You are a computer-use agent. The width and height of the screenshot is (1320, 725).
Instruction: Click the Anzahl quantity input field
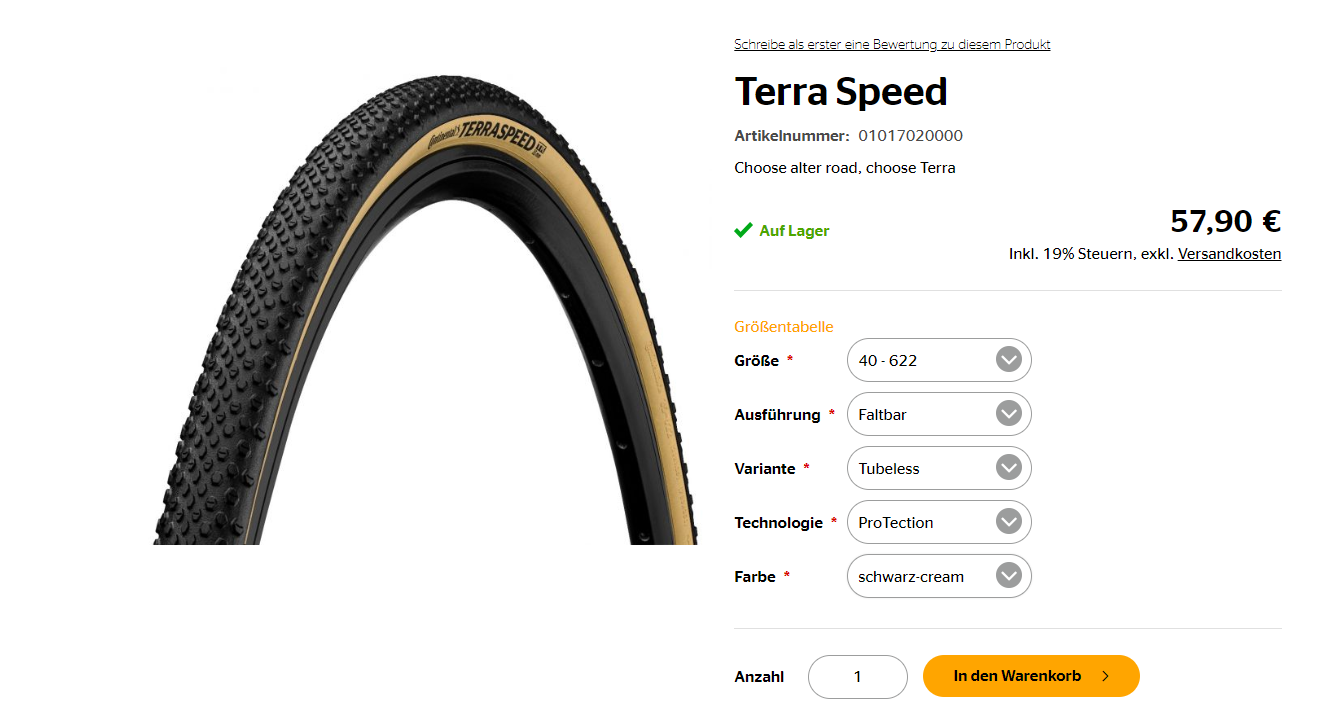coord(858,677)
